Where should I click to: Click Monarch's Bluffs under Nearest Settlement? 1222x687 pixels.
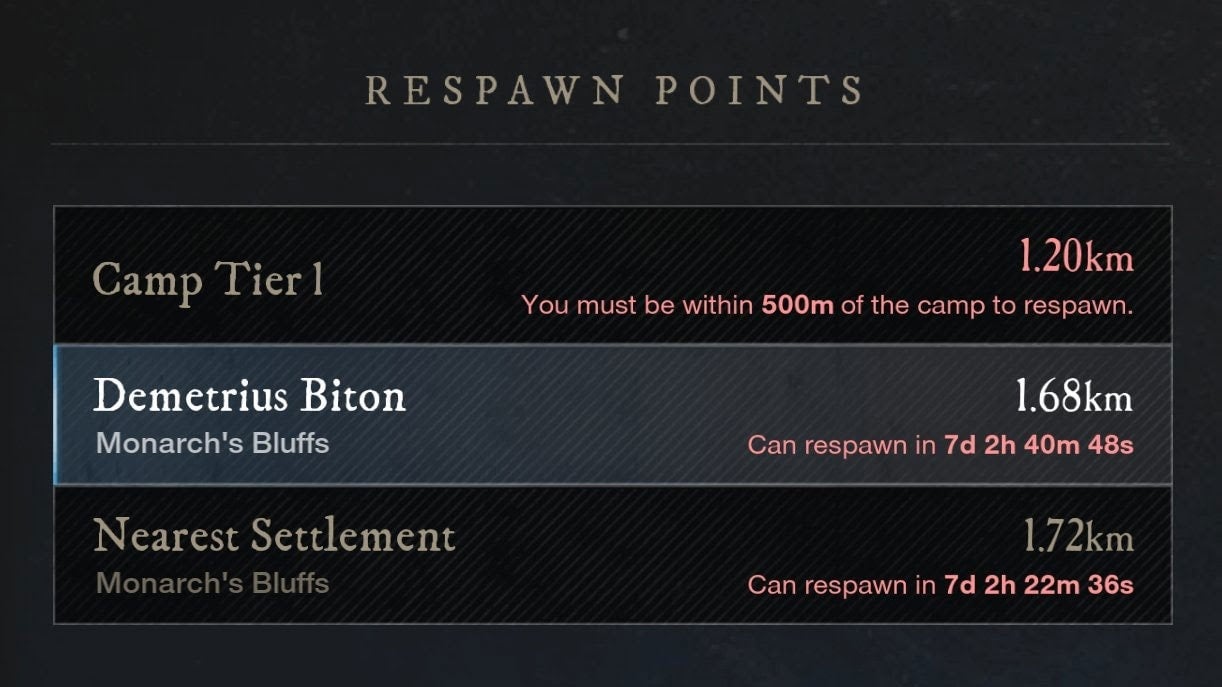(212, 583)
